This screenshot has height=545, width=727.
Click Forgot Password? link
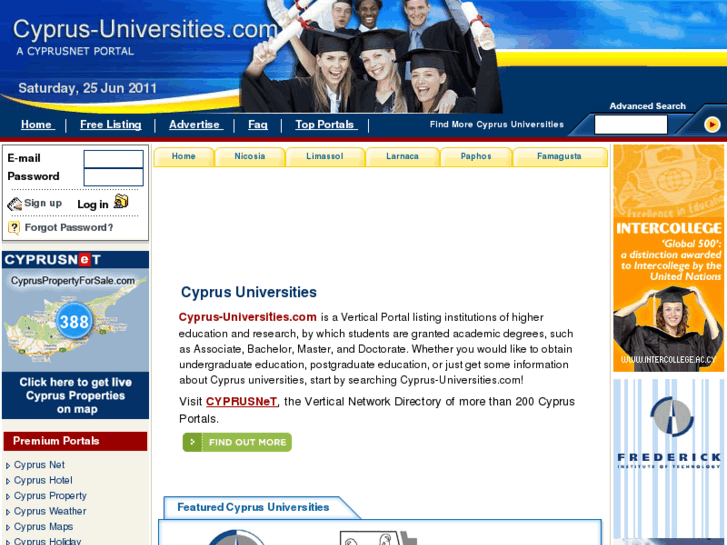[x=69, y=228]
